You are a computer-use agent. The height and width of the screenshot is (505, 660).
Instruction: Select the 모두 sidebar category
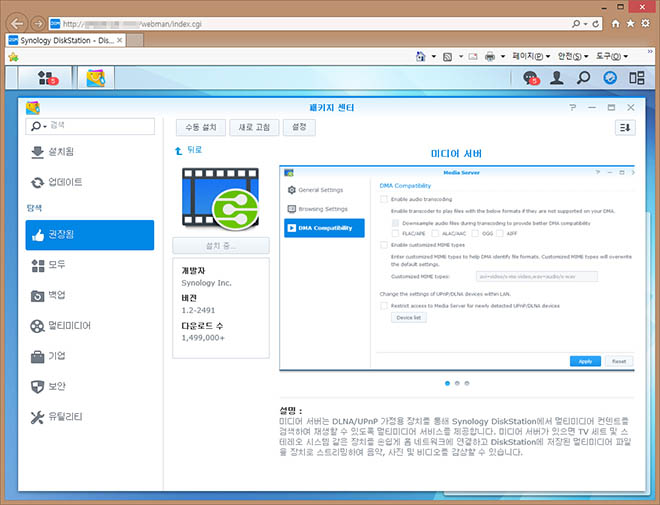pyautogui.click(x=90, y=265)
